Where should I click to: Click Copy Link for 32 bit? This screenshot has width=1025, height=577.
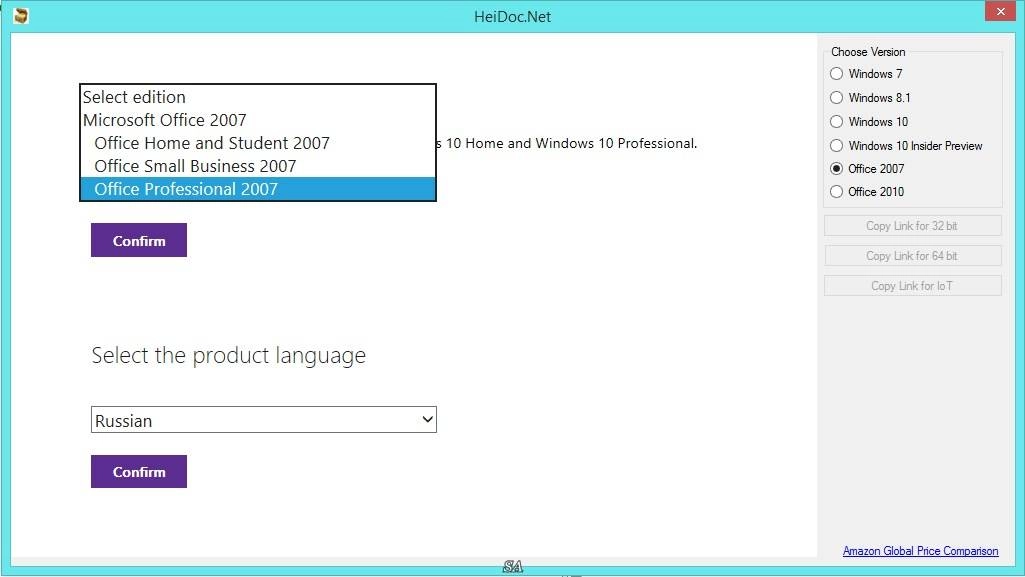point(913,225)
